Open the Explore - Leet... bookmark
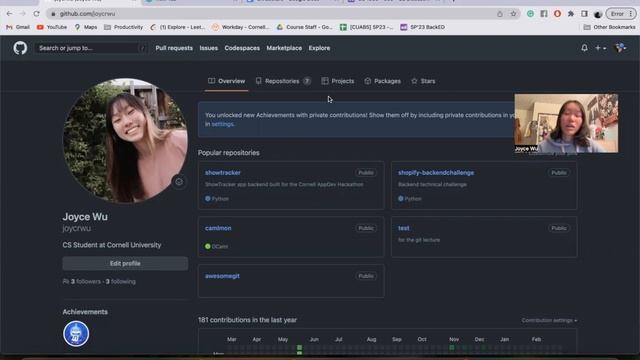The width and height of the screenshot is (640, 360). [x=178, y=27]
